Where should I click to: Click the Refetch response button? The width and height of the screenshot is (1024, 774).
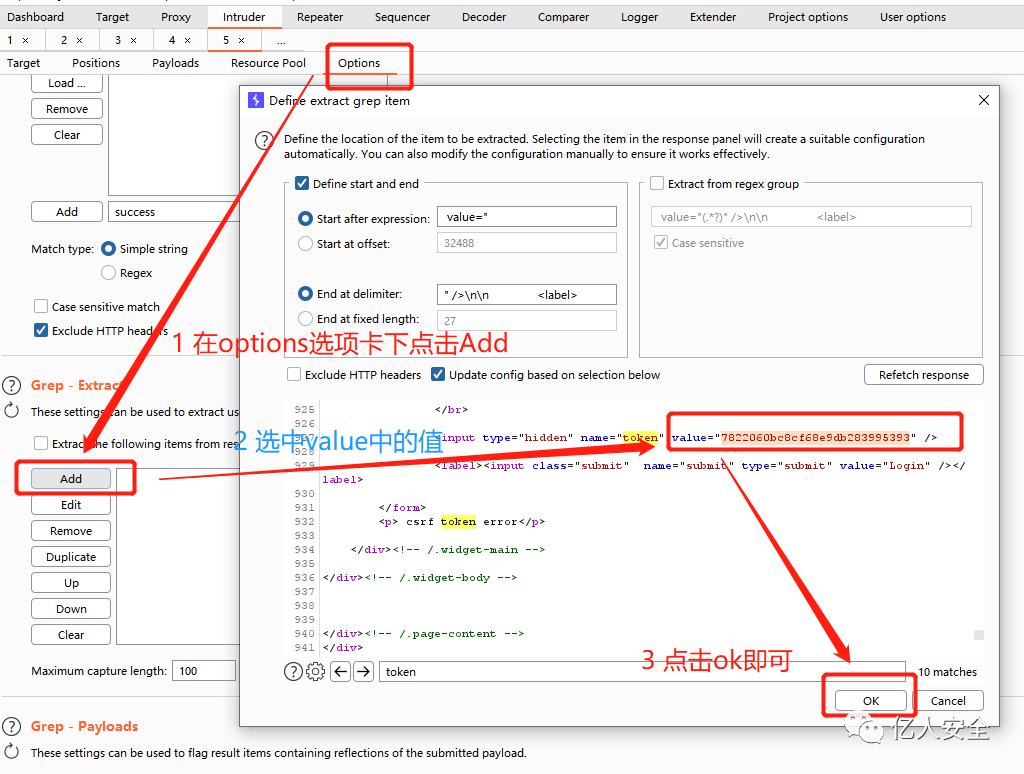[923, 375]
